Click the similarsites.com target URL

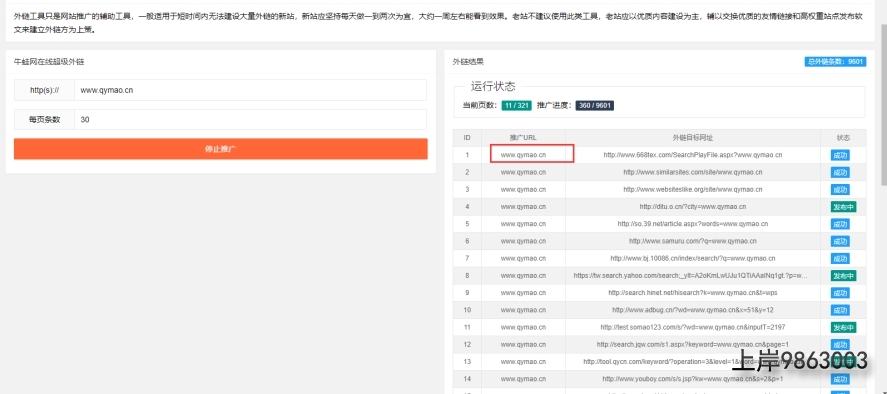692,172
